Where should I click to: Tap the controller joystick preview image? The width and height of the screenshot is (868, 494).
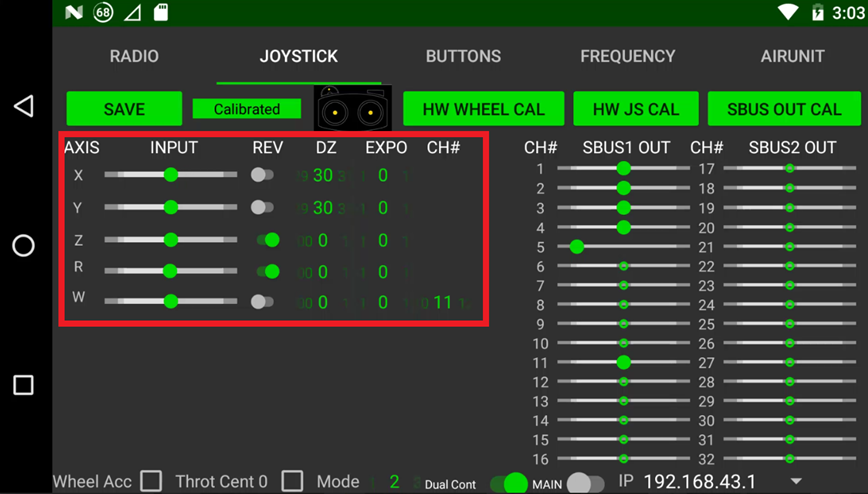coord(352,108)
